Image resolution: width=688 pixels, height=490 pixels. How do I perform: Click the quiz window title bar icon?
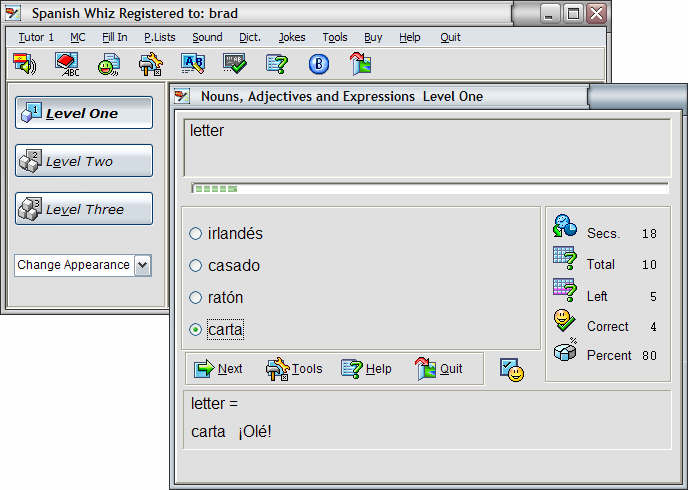coord(182,96)
